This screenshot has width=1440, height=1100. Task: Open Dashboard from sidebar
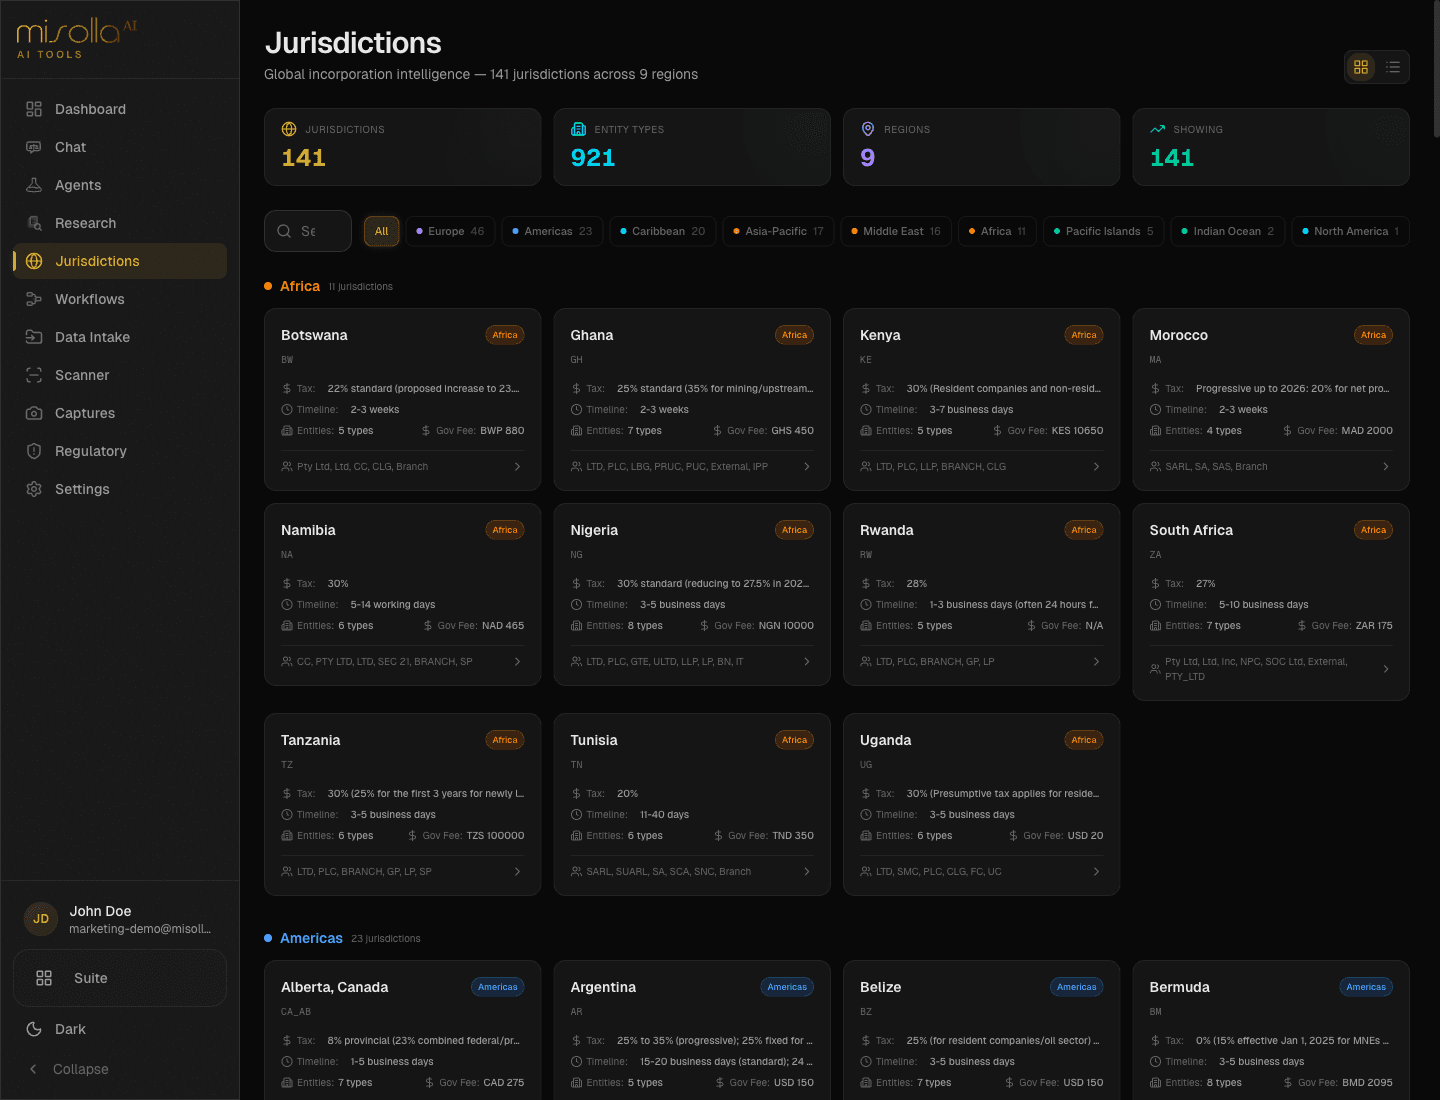120,109
